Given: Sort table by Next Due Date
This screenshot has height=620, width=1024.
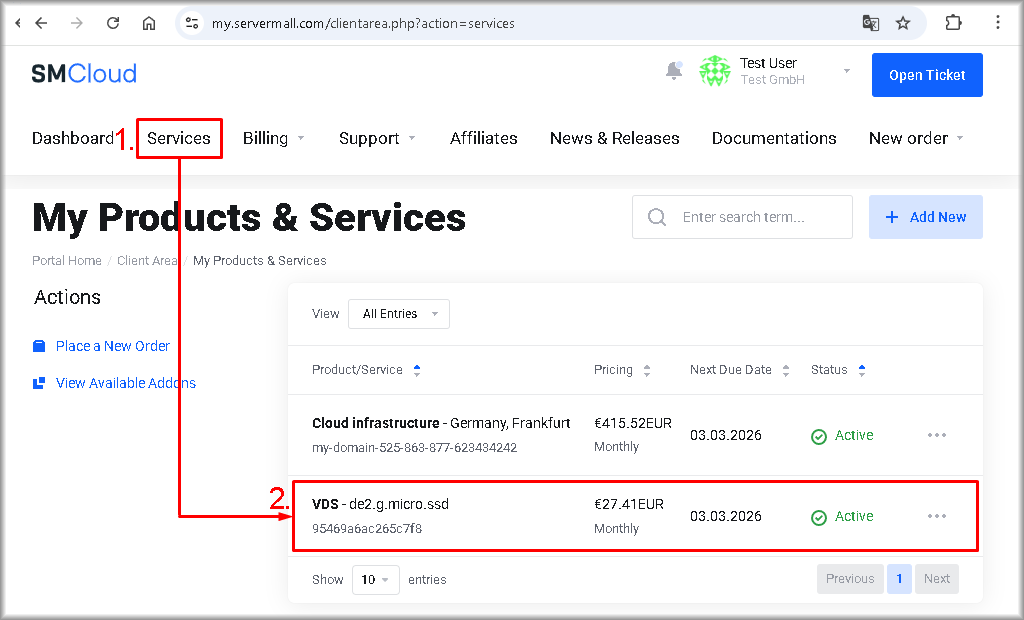Looking at the screenshot, I should click(786, 370).
